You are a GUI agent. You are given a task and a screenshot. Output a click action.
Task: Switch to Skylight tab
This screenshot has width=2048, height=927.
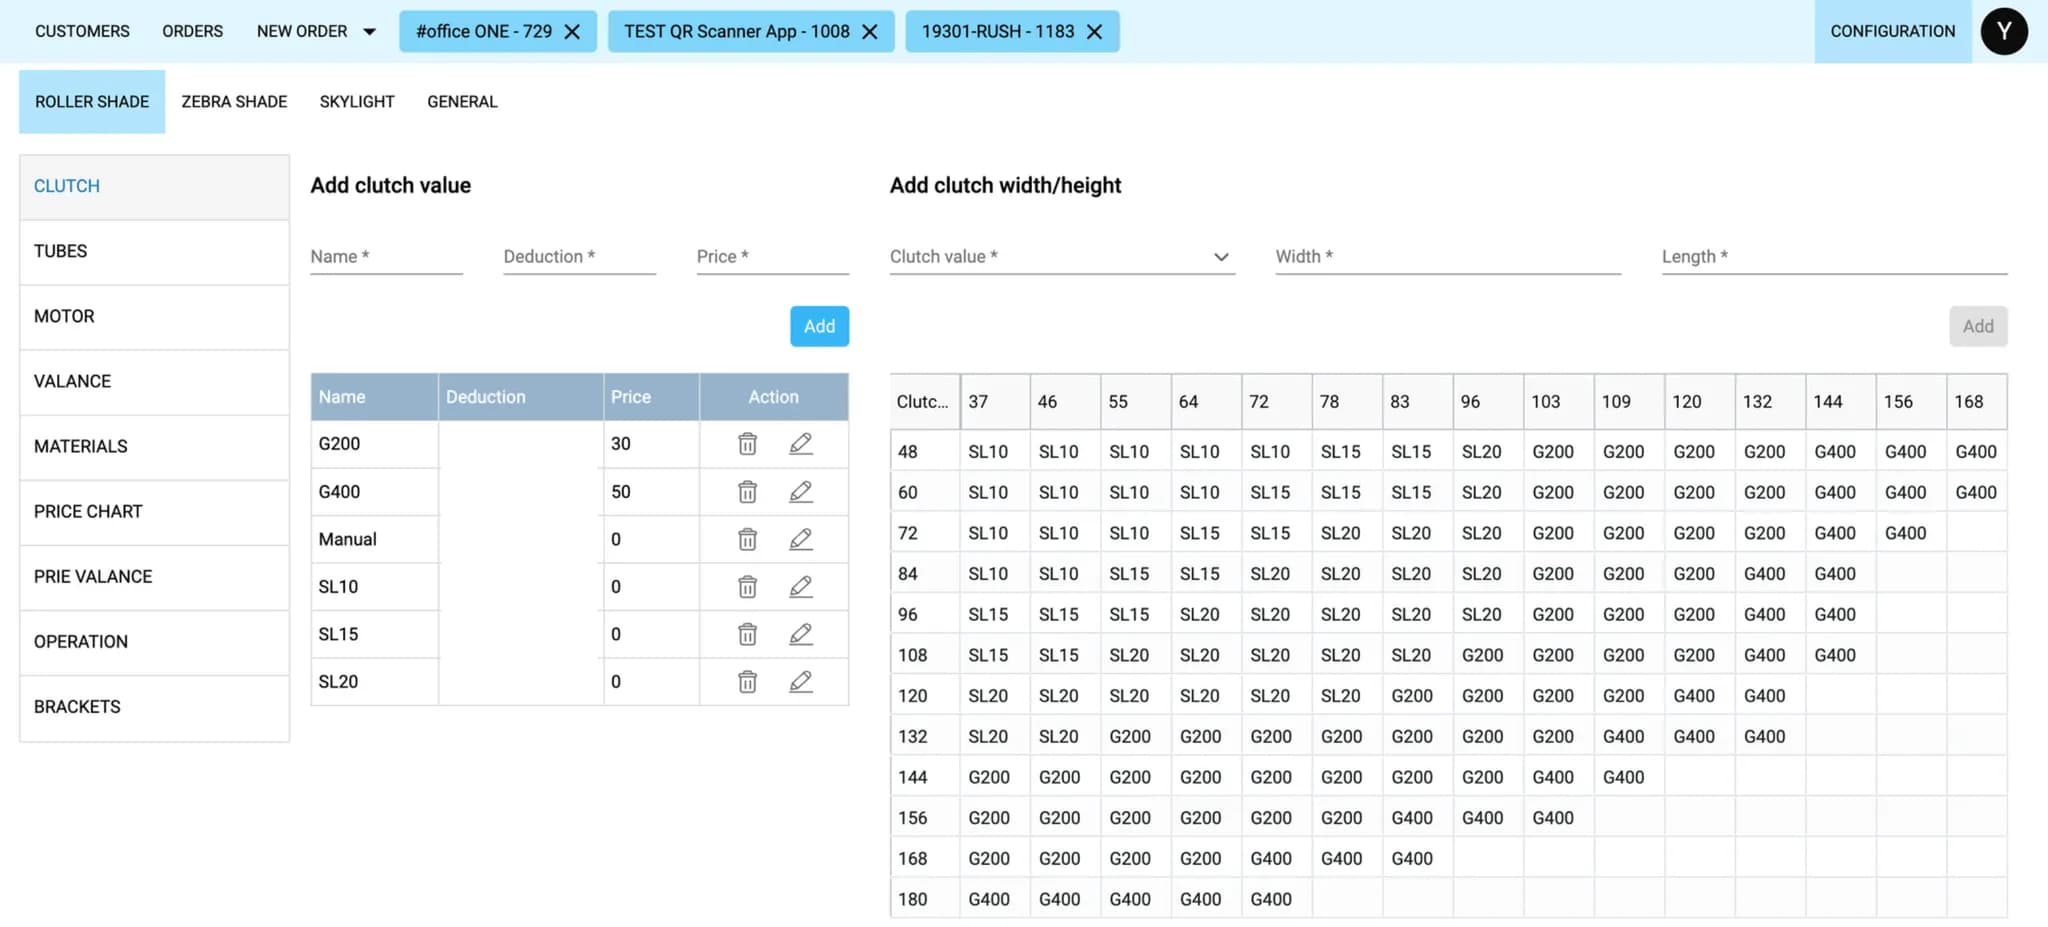[357, 102]
